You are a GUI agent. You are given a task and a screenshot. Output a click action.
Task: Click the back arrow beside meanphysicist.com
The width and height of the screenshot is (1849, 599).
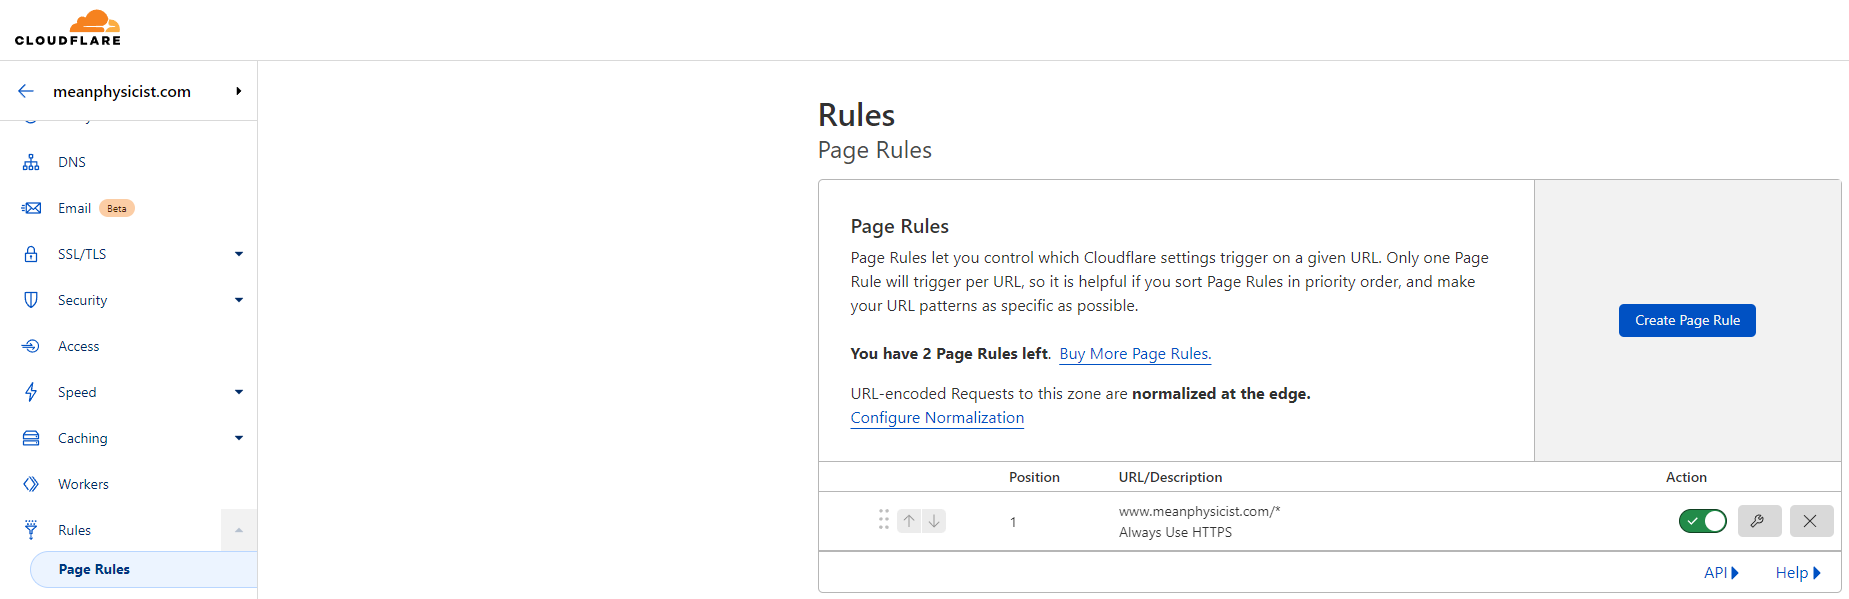[x=26, y=91]
